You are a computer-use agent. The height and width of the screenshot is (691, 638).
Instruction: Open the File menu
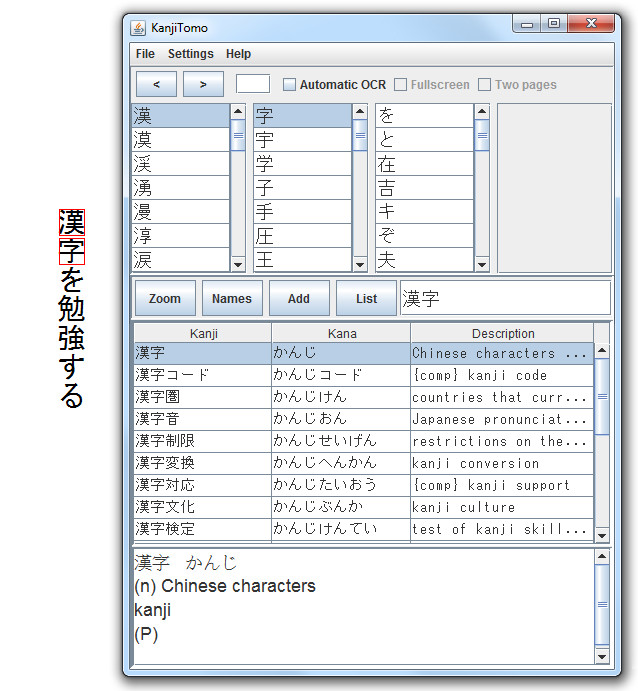tap(145, 54)
